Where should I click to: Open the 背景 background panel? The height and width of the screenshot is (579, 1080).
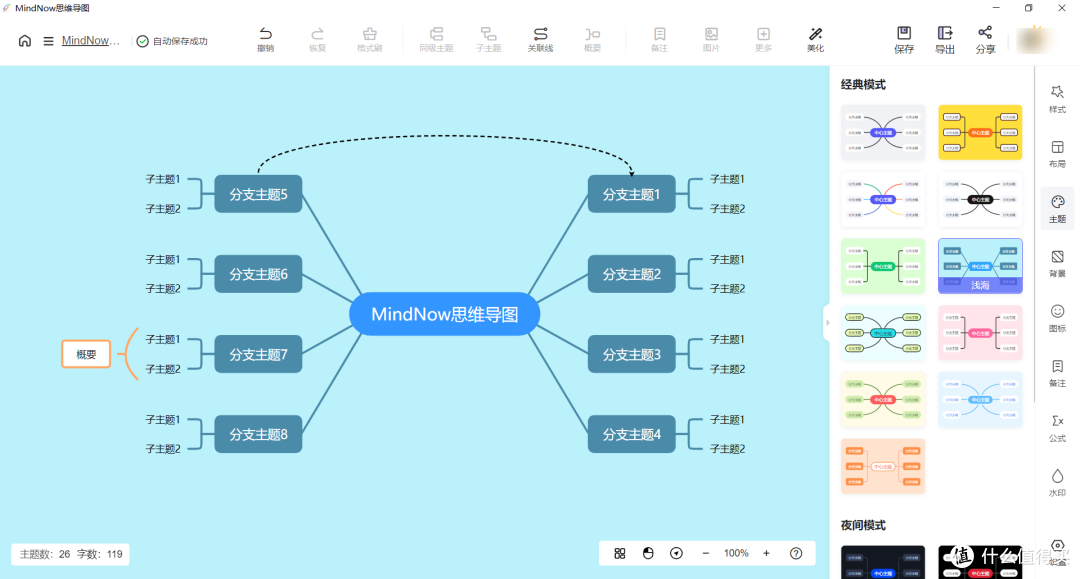pyautogui.click(x=1057, y=264)
